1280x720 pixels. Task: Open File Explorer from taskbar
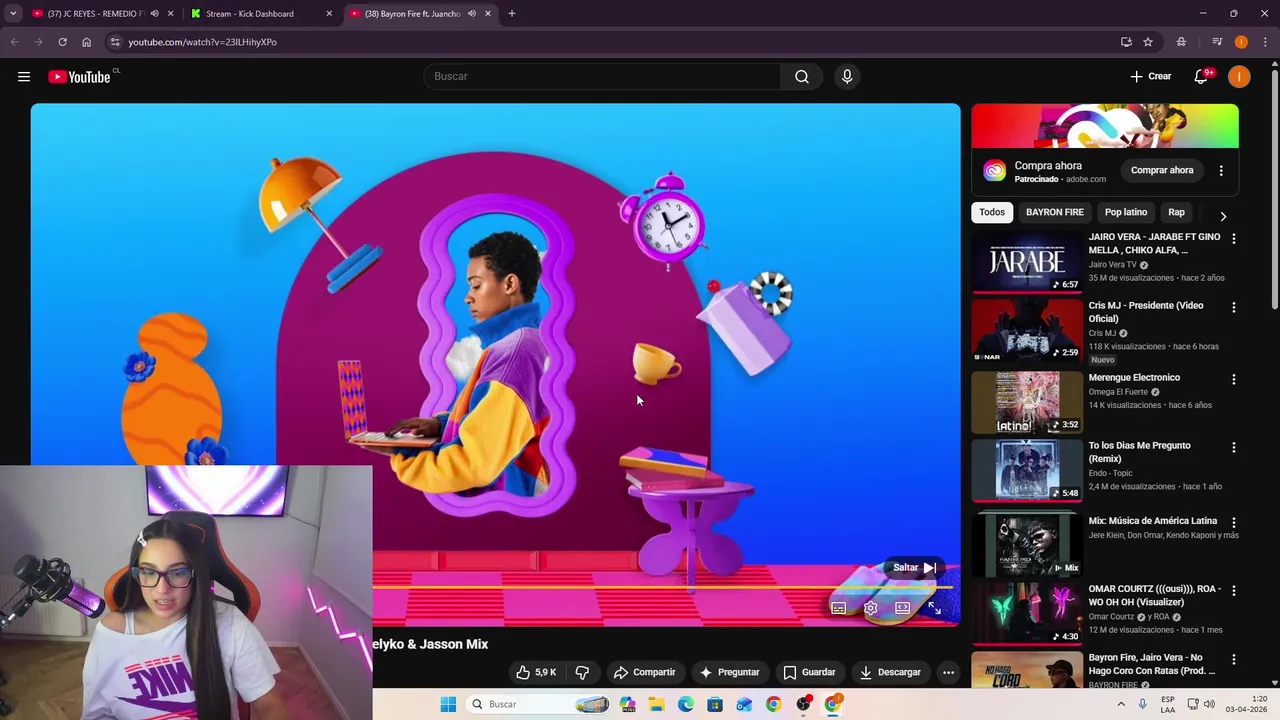656,704
